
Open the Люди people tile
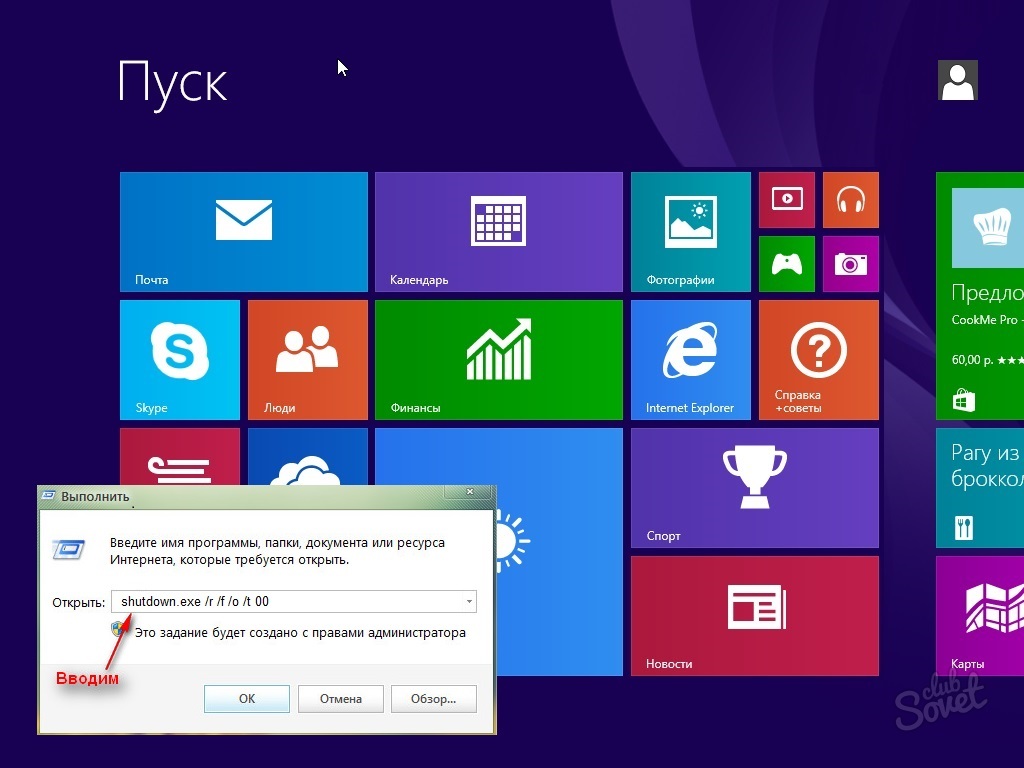point(307,359)
